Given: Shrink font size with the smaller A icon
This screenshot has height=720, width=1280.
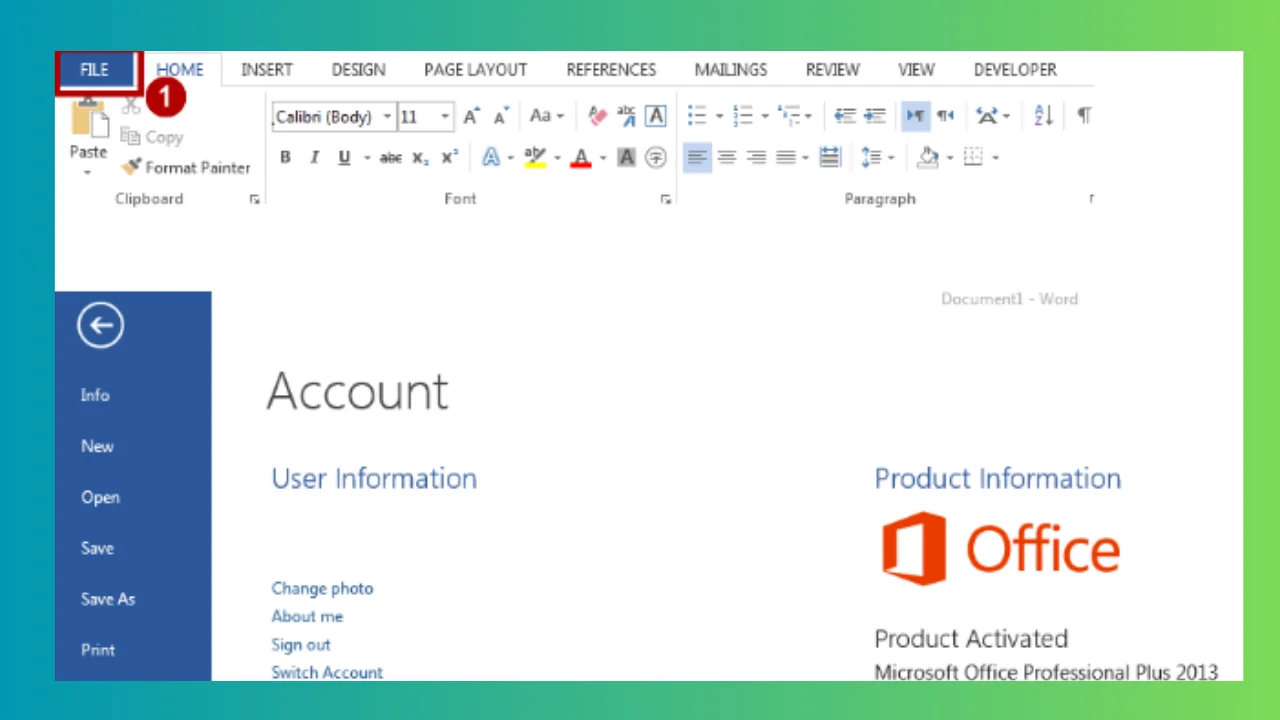Looking at the screenshot, I should click(x=501, y=117).
